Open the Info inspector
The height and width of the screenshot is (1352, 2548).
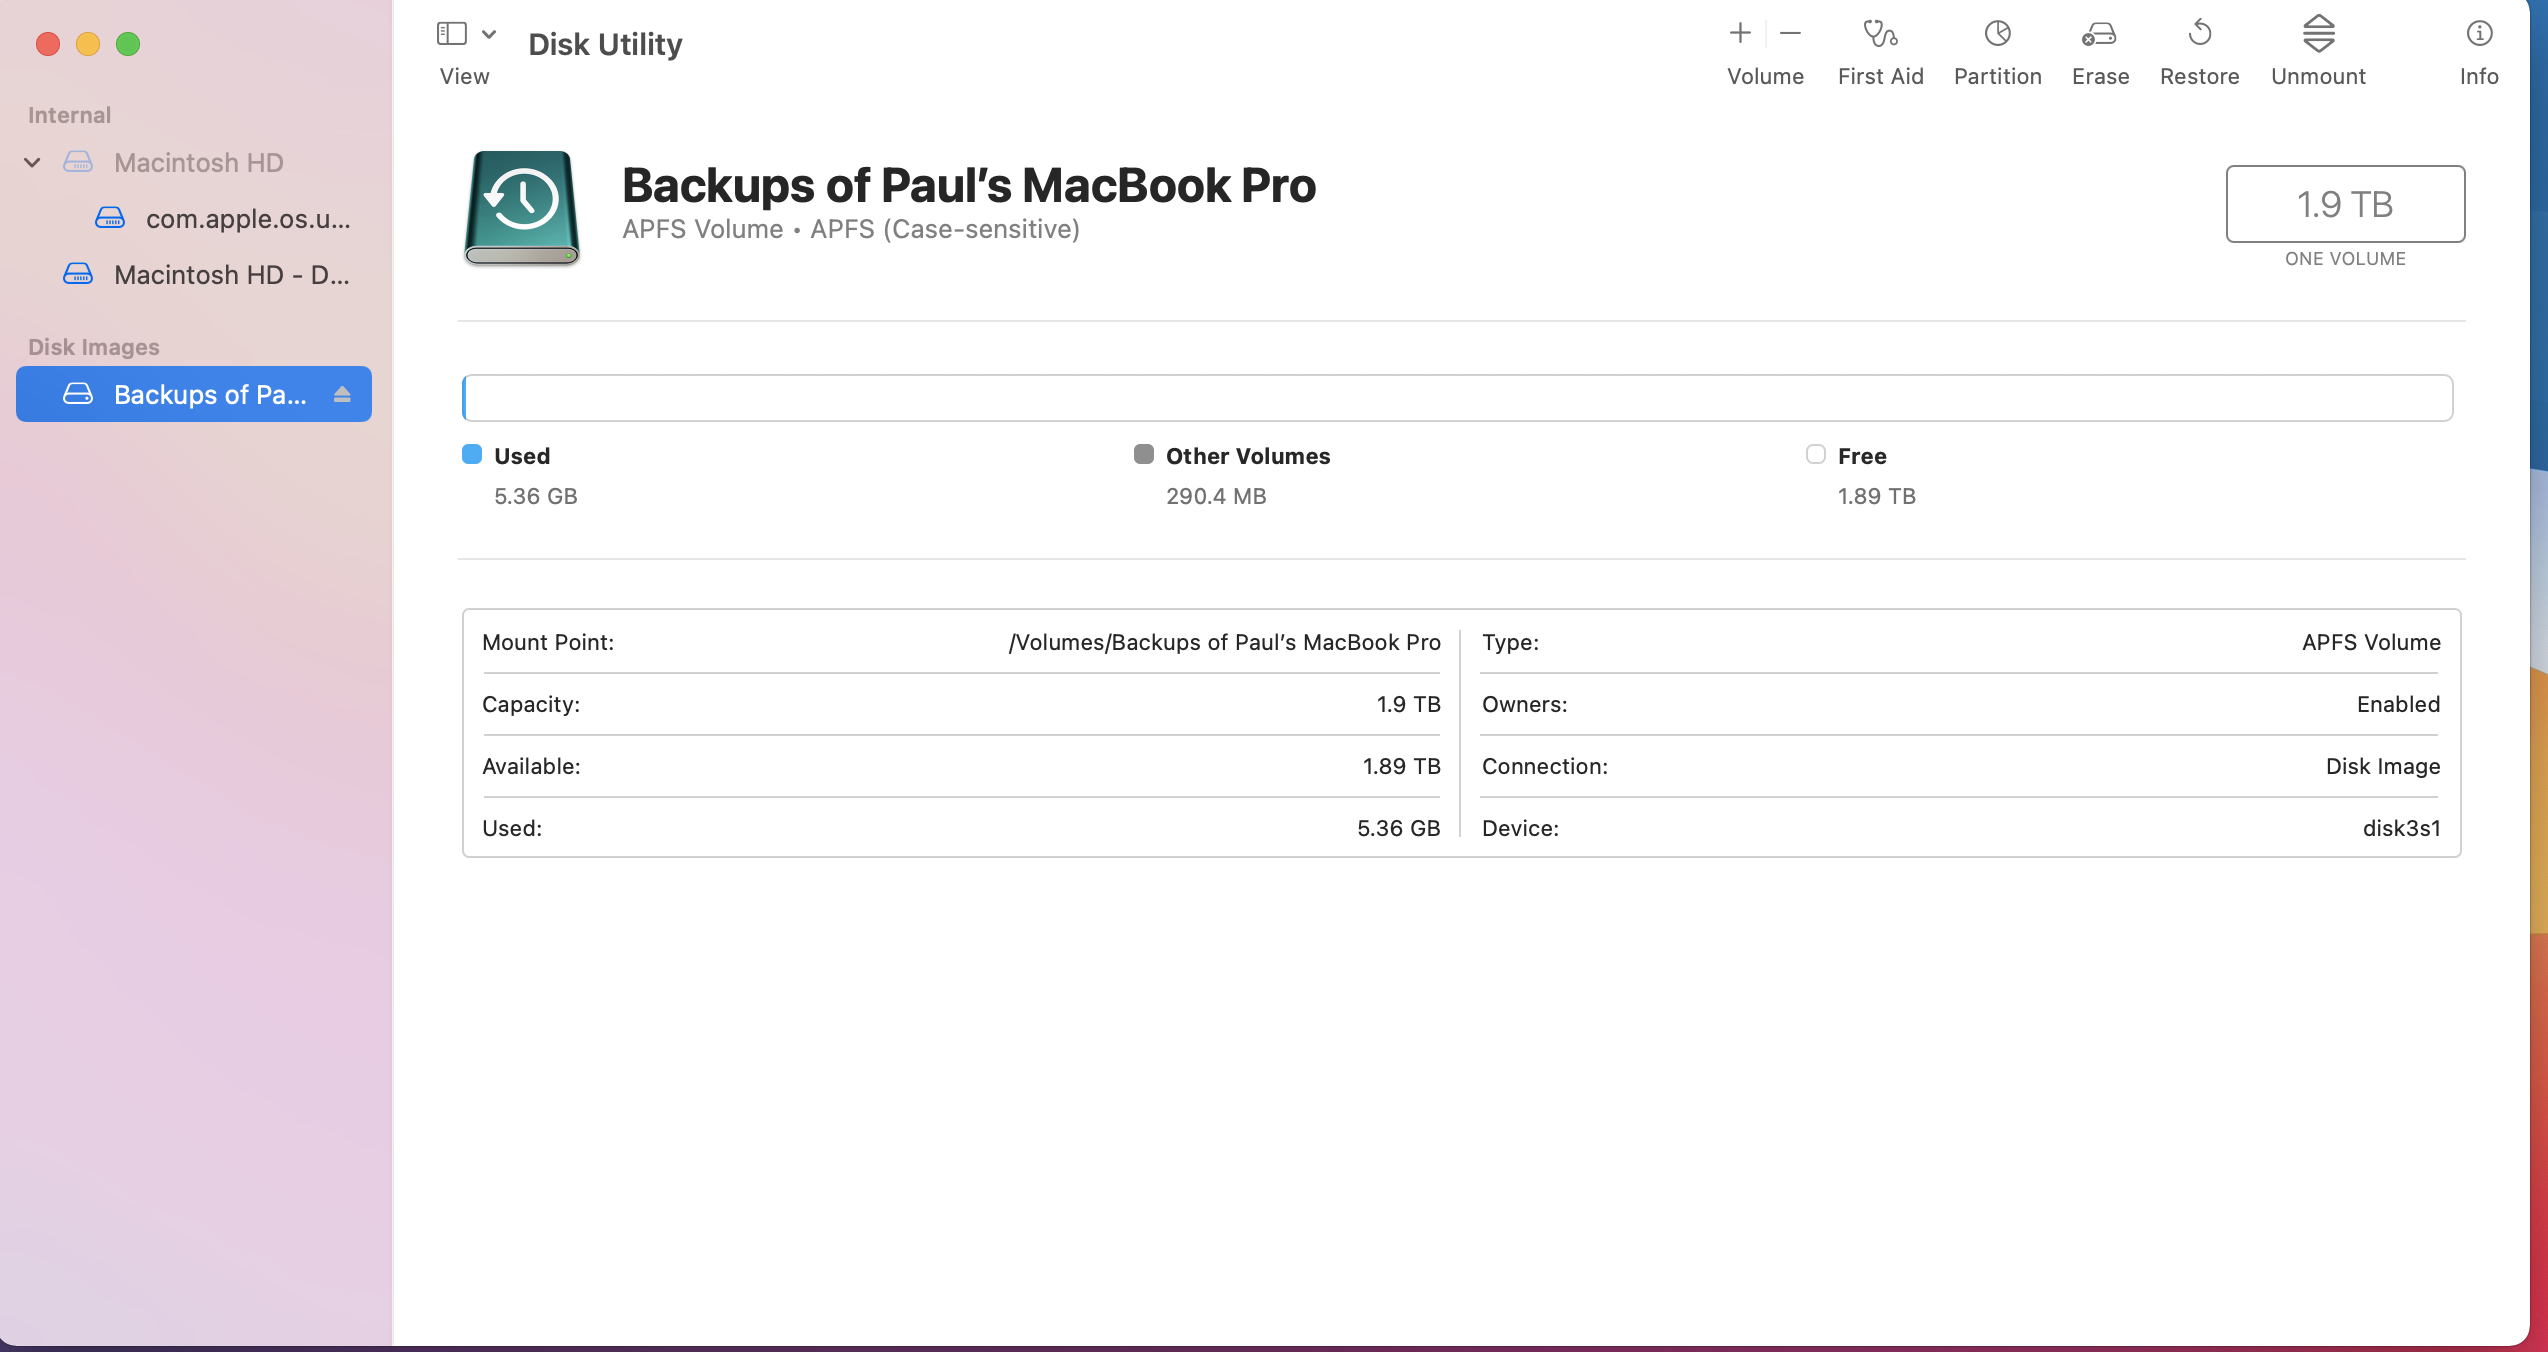(2478, 35)
